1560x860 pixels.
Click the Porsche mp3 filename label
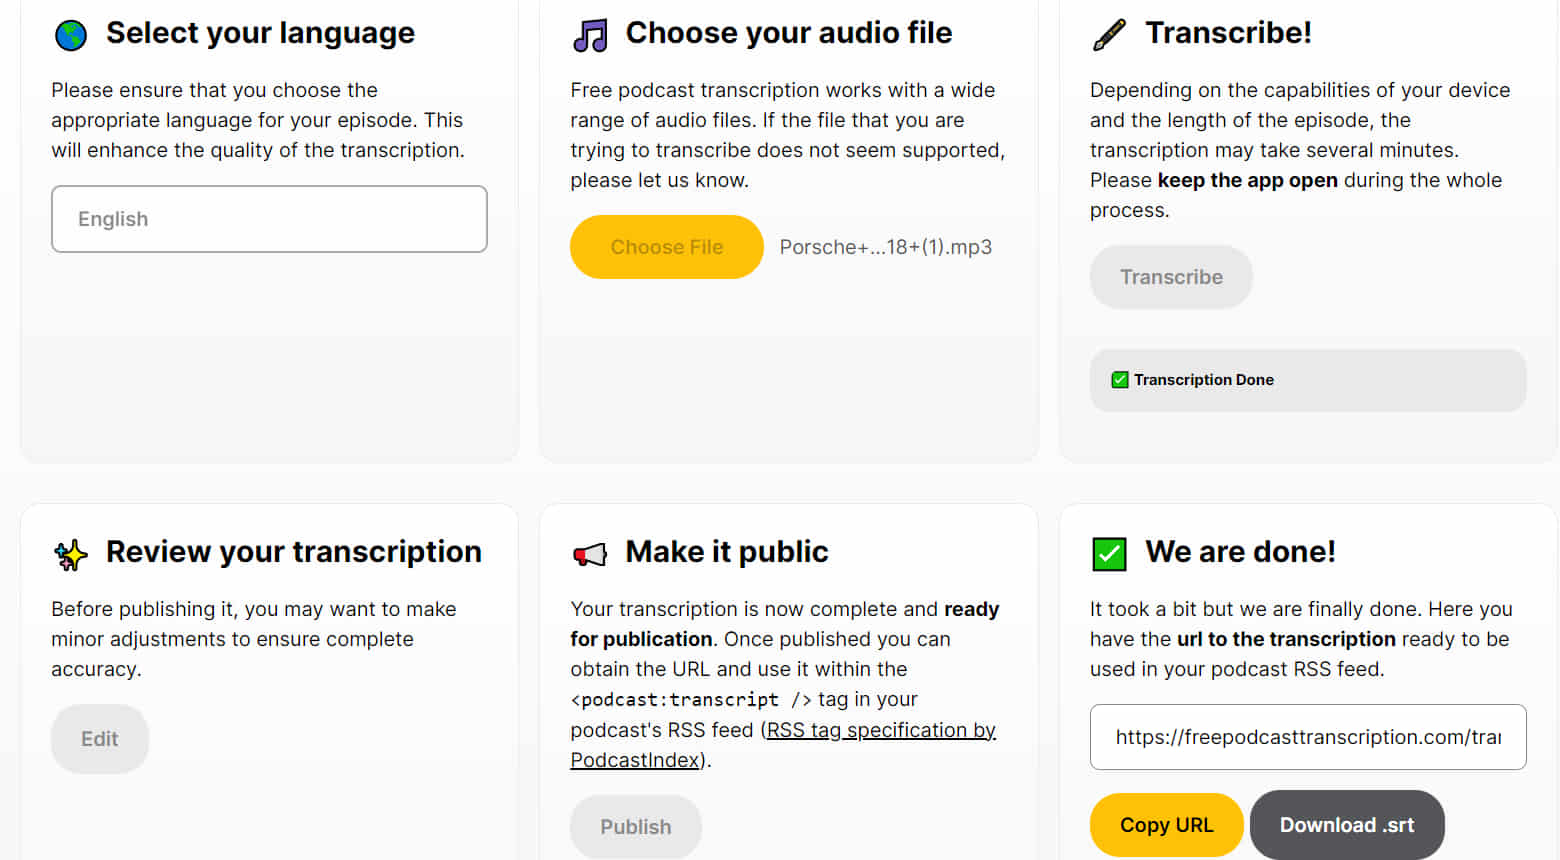(x=885, y=247)
